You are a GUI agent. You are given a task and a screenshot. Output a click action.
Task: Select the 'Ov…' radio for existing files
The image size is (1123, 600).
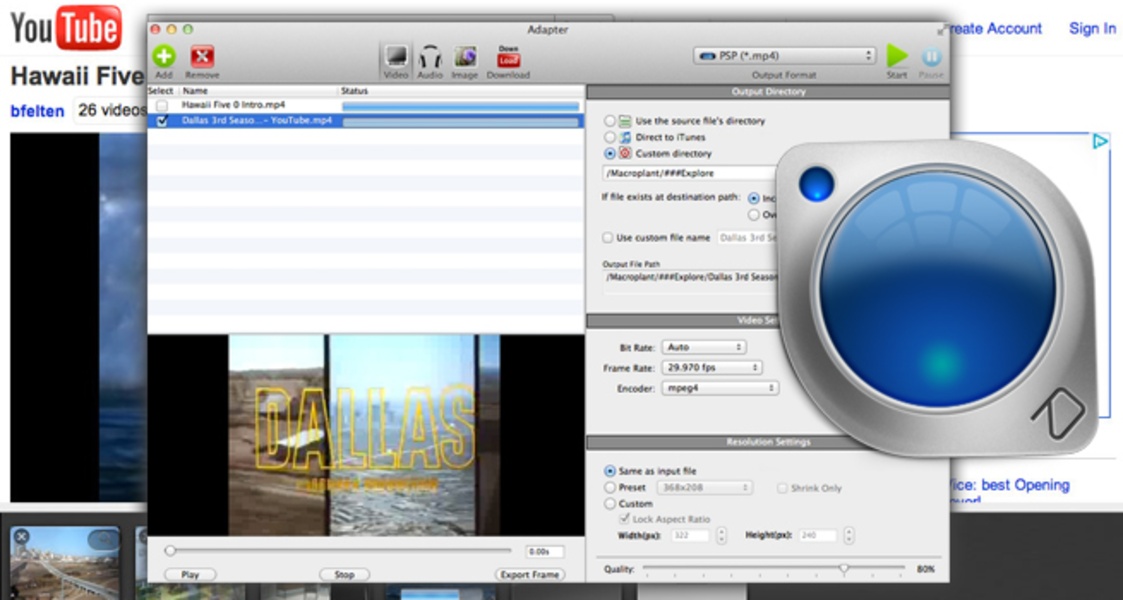click(x=753, y=215)
